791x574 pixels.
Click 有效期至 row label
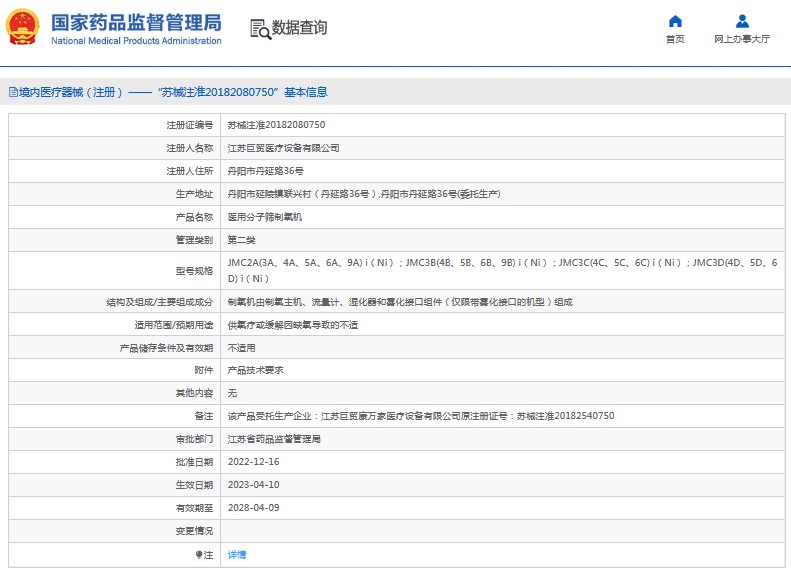tap(194, 508)
